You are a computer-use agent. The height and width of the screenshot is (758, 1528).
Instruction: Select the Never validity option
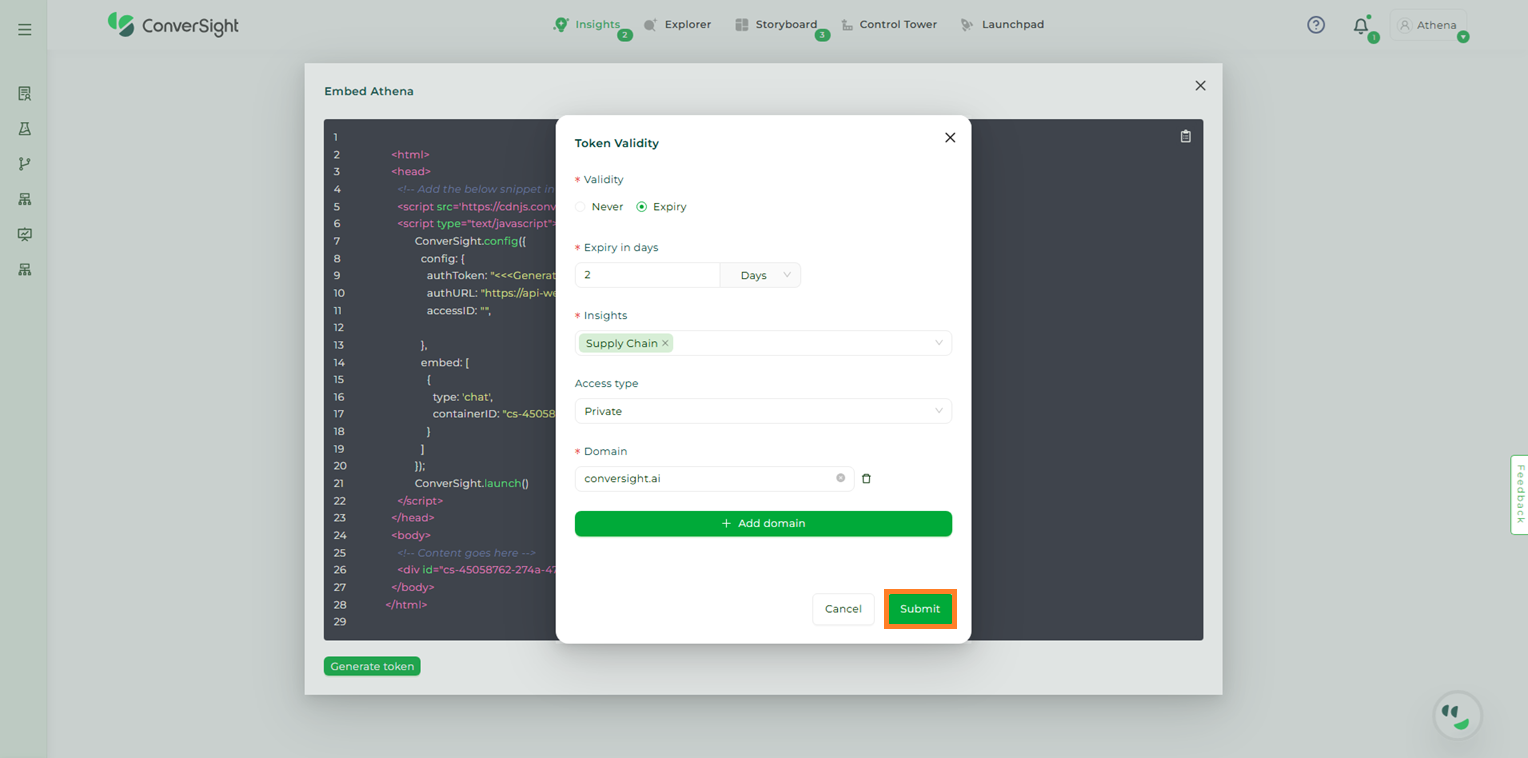click(581, 207)
